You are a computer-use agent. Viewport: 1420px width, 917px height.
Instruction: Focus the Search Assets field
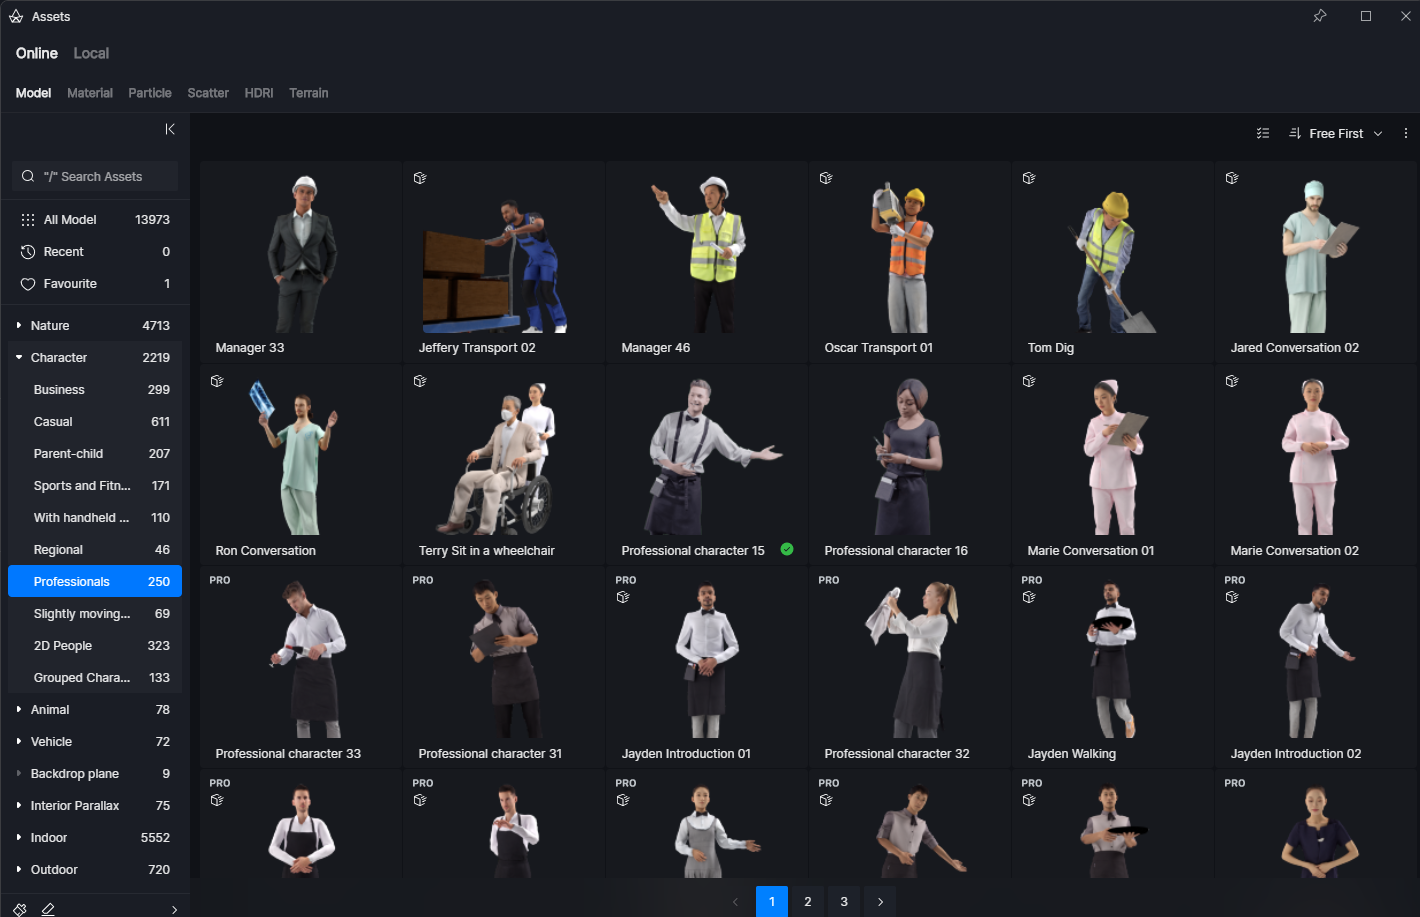pos(95,176)
